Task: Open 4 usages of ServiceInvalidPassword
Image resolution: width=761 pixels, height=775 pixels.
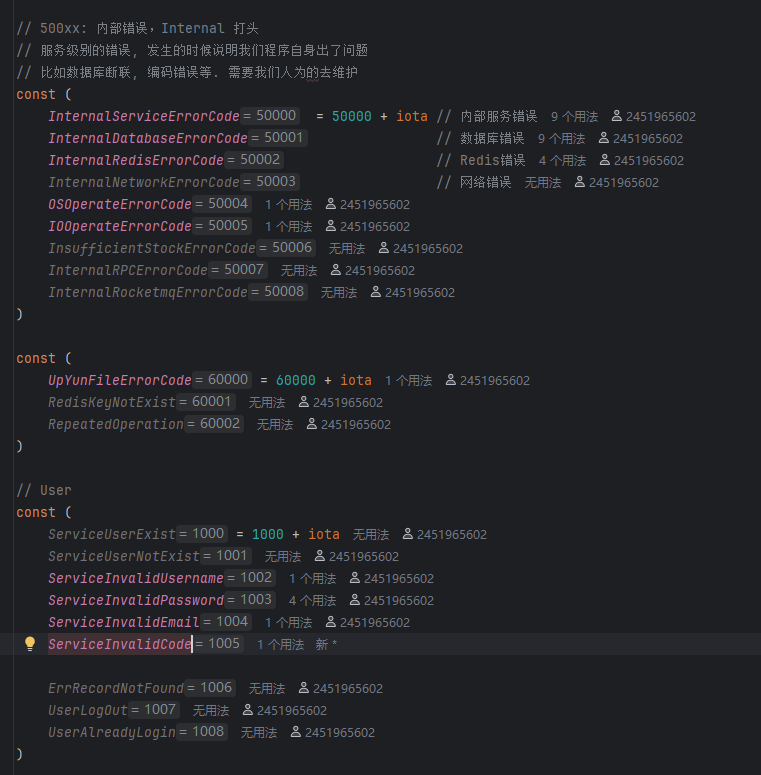Action: click(312, 601)
